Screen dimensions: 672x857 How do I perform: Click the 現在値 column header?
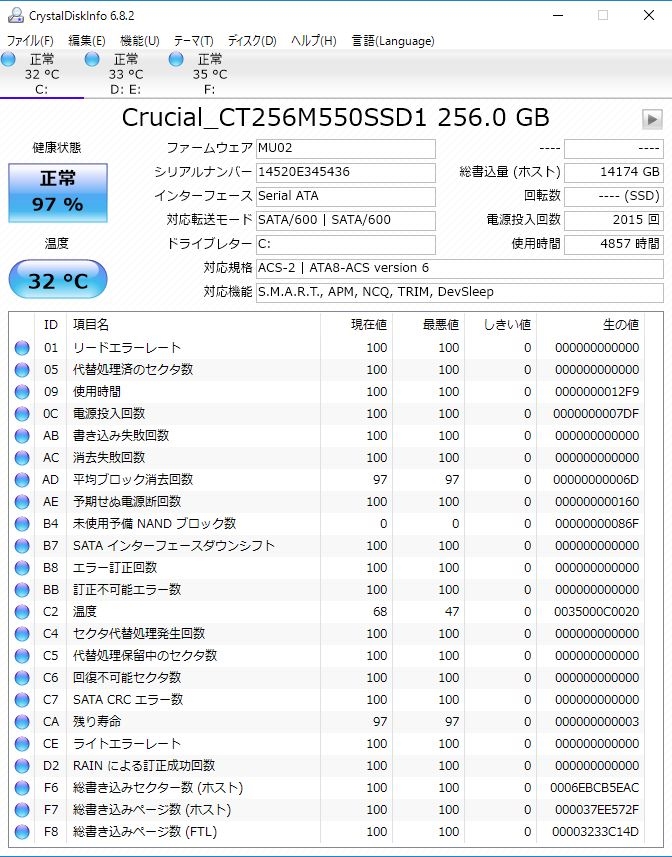pos(356,325)
